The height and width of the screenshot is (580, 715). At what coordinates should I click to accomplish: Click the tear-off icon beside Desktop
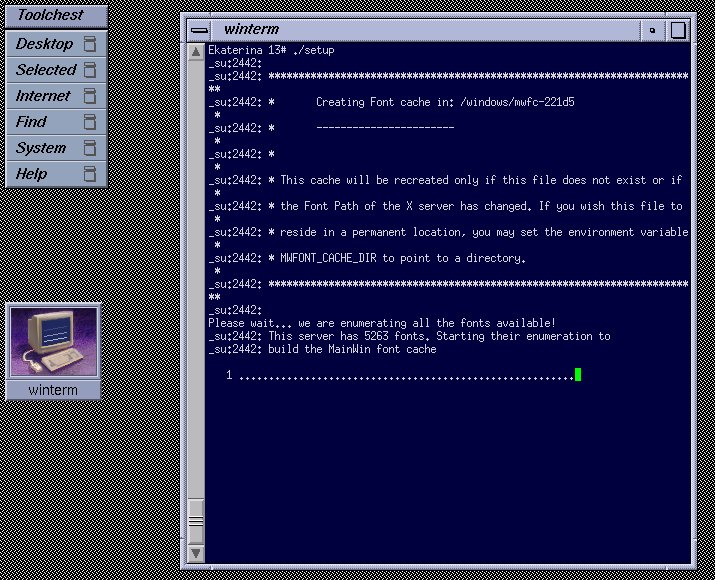(x=91, y=44)
